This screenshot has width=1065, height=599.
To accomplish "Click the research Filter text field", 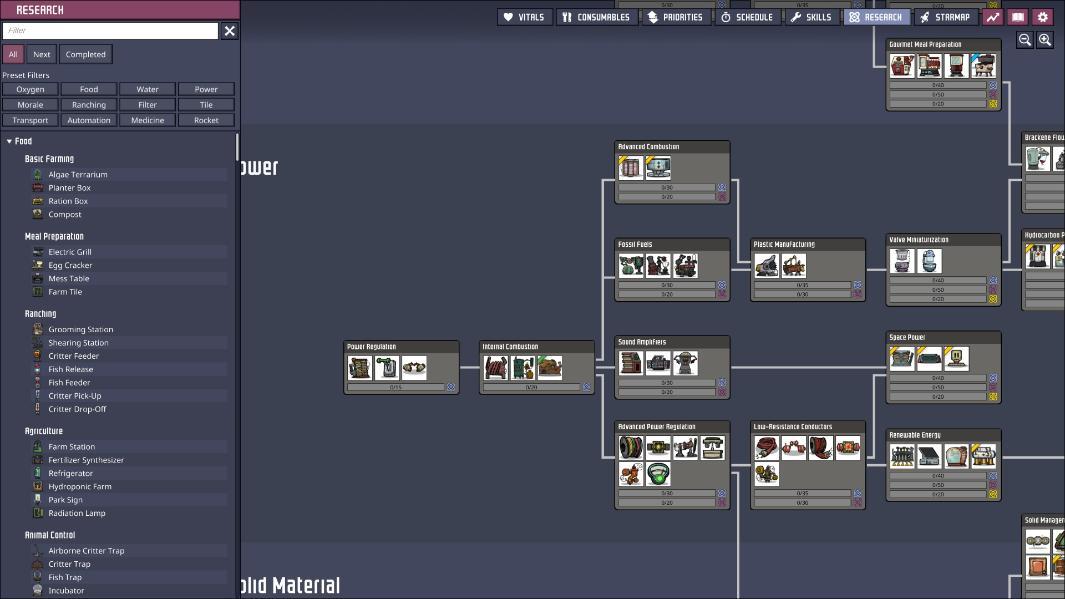I will (110, 31).
